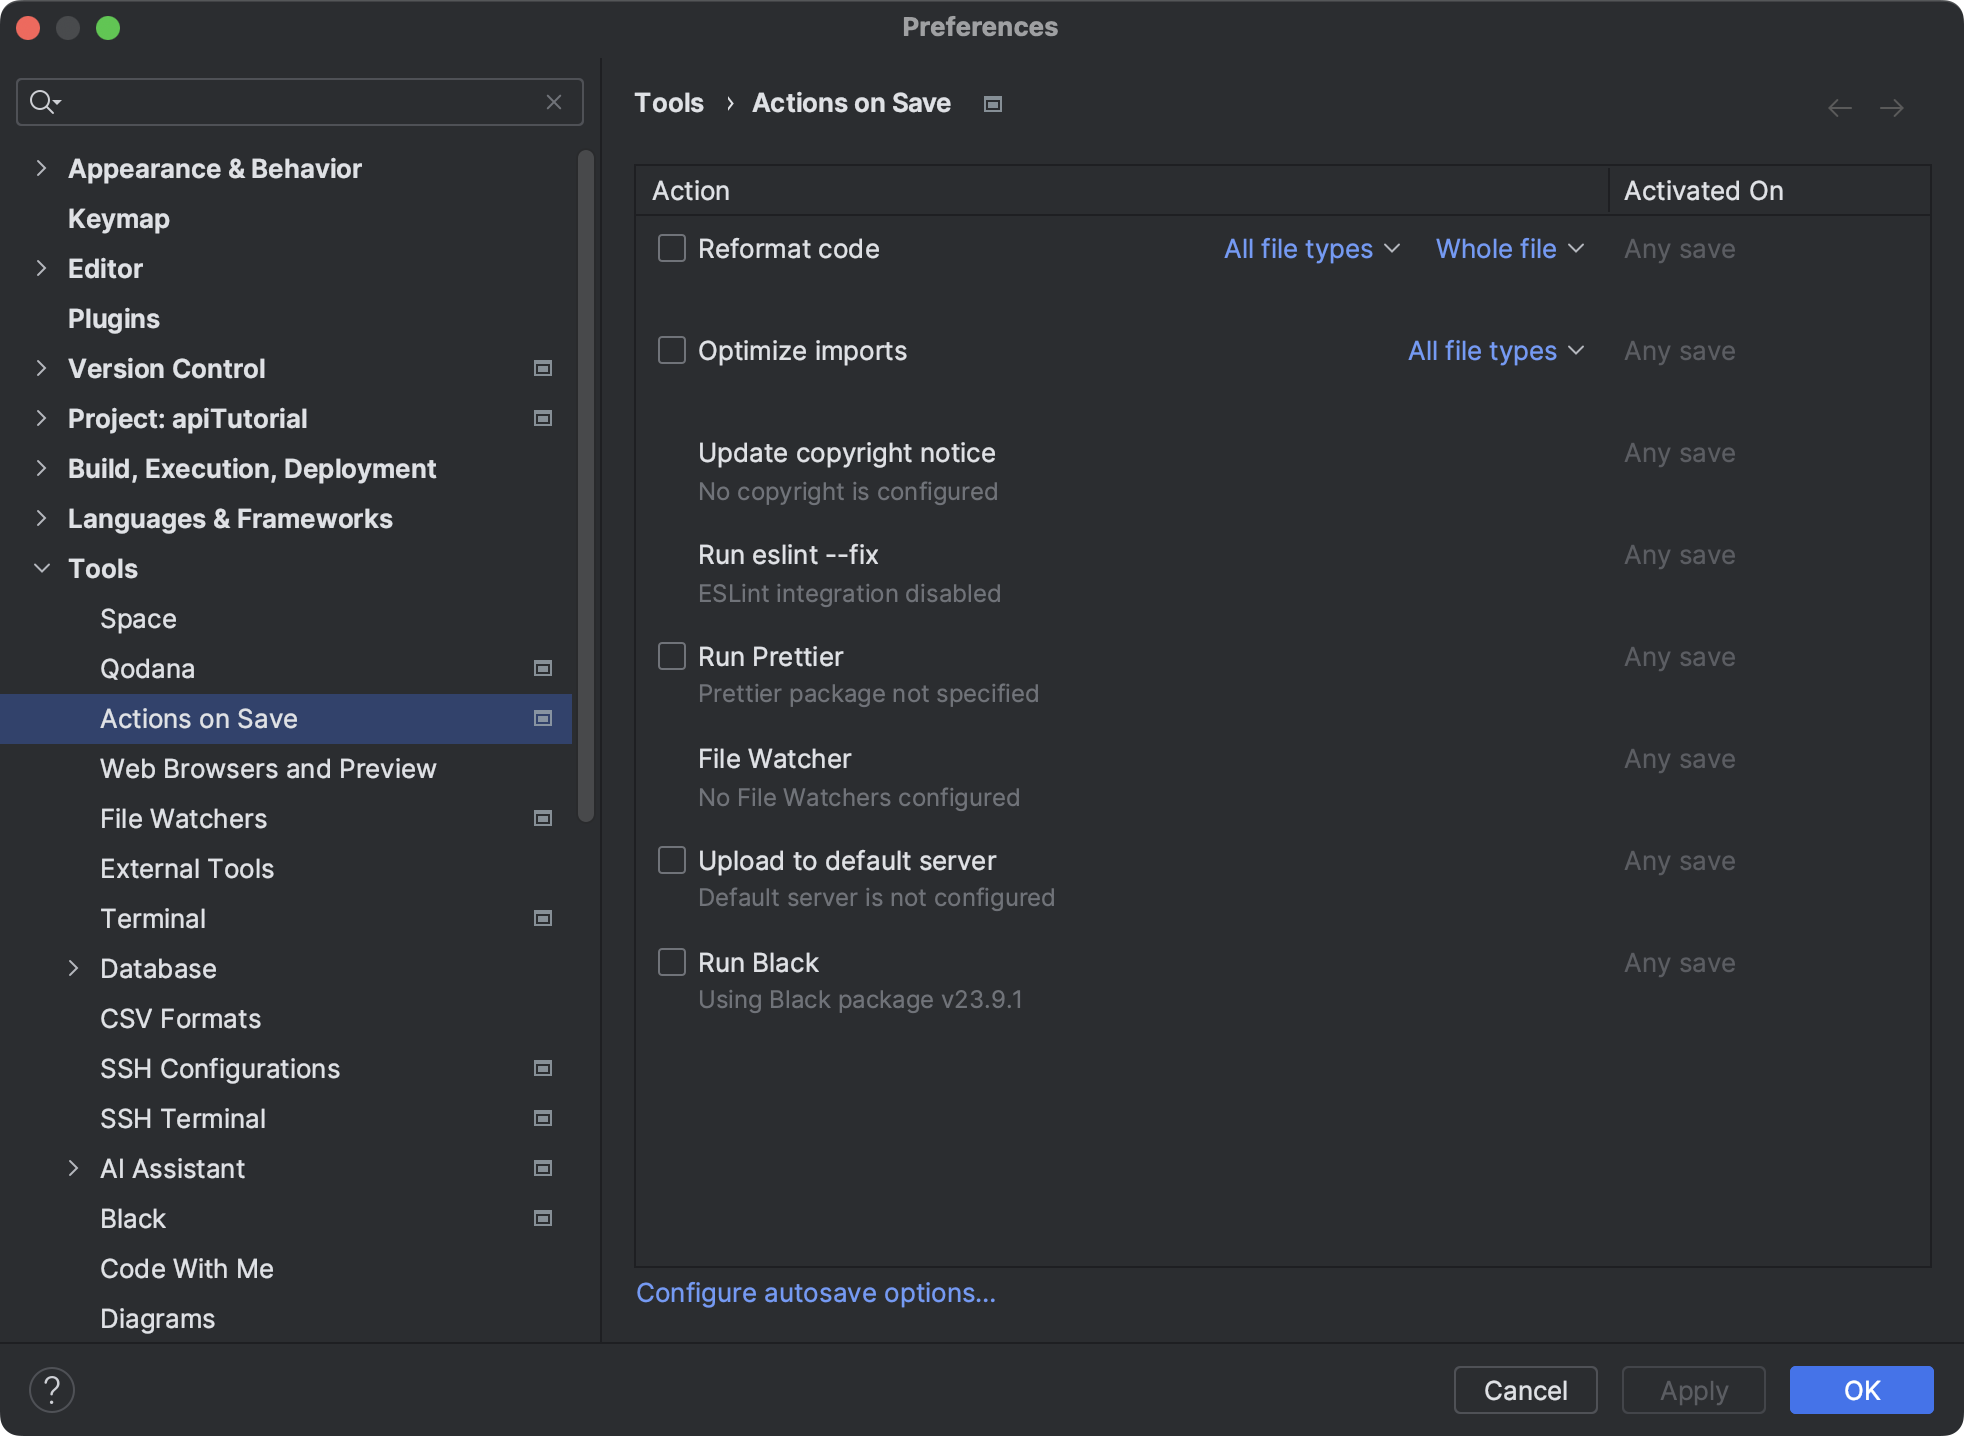1964x1436 pixels.
Task: Click the settings icon beside Actions on Save
Action: click(543, 718)
